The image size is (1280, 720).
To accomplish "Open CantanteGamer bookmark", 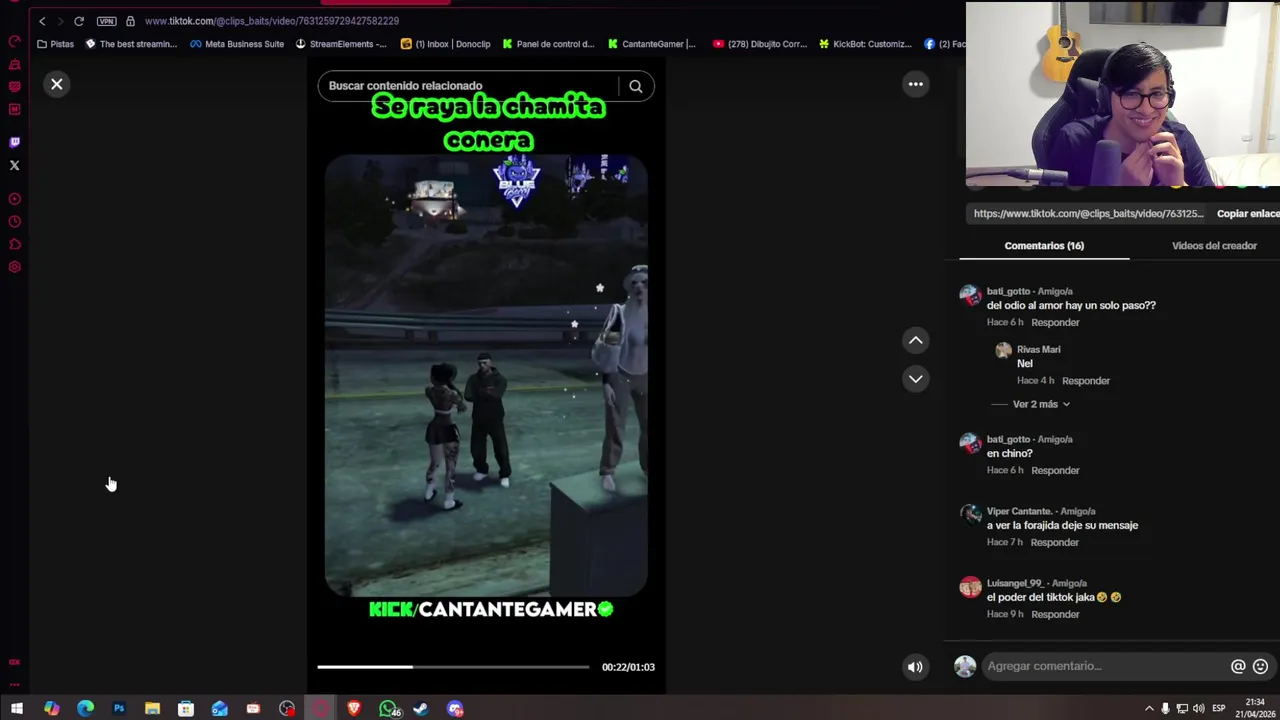I will point(651,44).
